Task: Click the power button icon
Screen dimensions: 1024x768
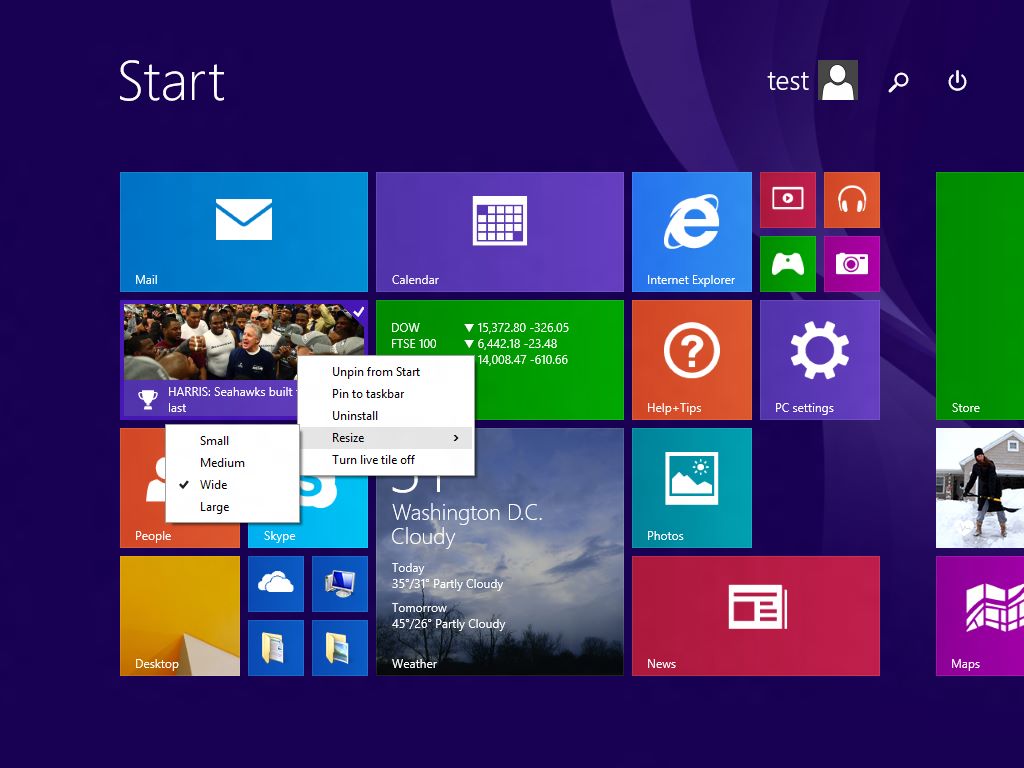Action: [x=957, y=82]
